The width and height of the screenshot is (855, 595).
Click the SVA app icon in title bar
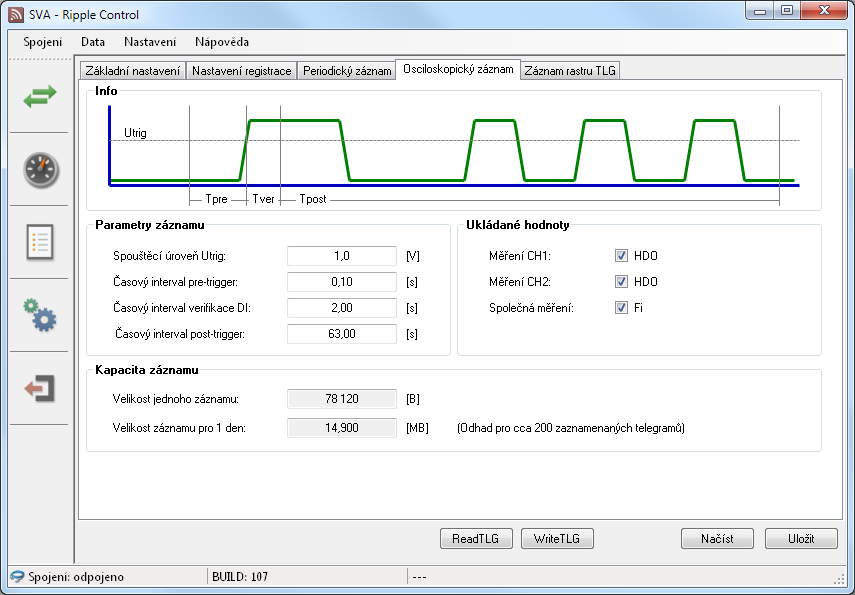point(15,15)
